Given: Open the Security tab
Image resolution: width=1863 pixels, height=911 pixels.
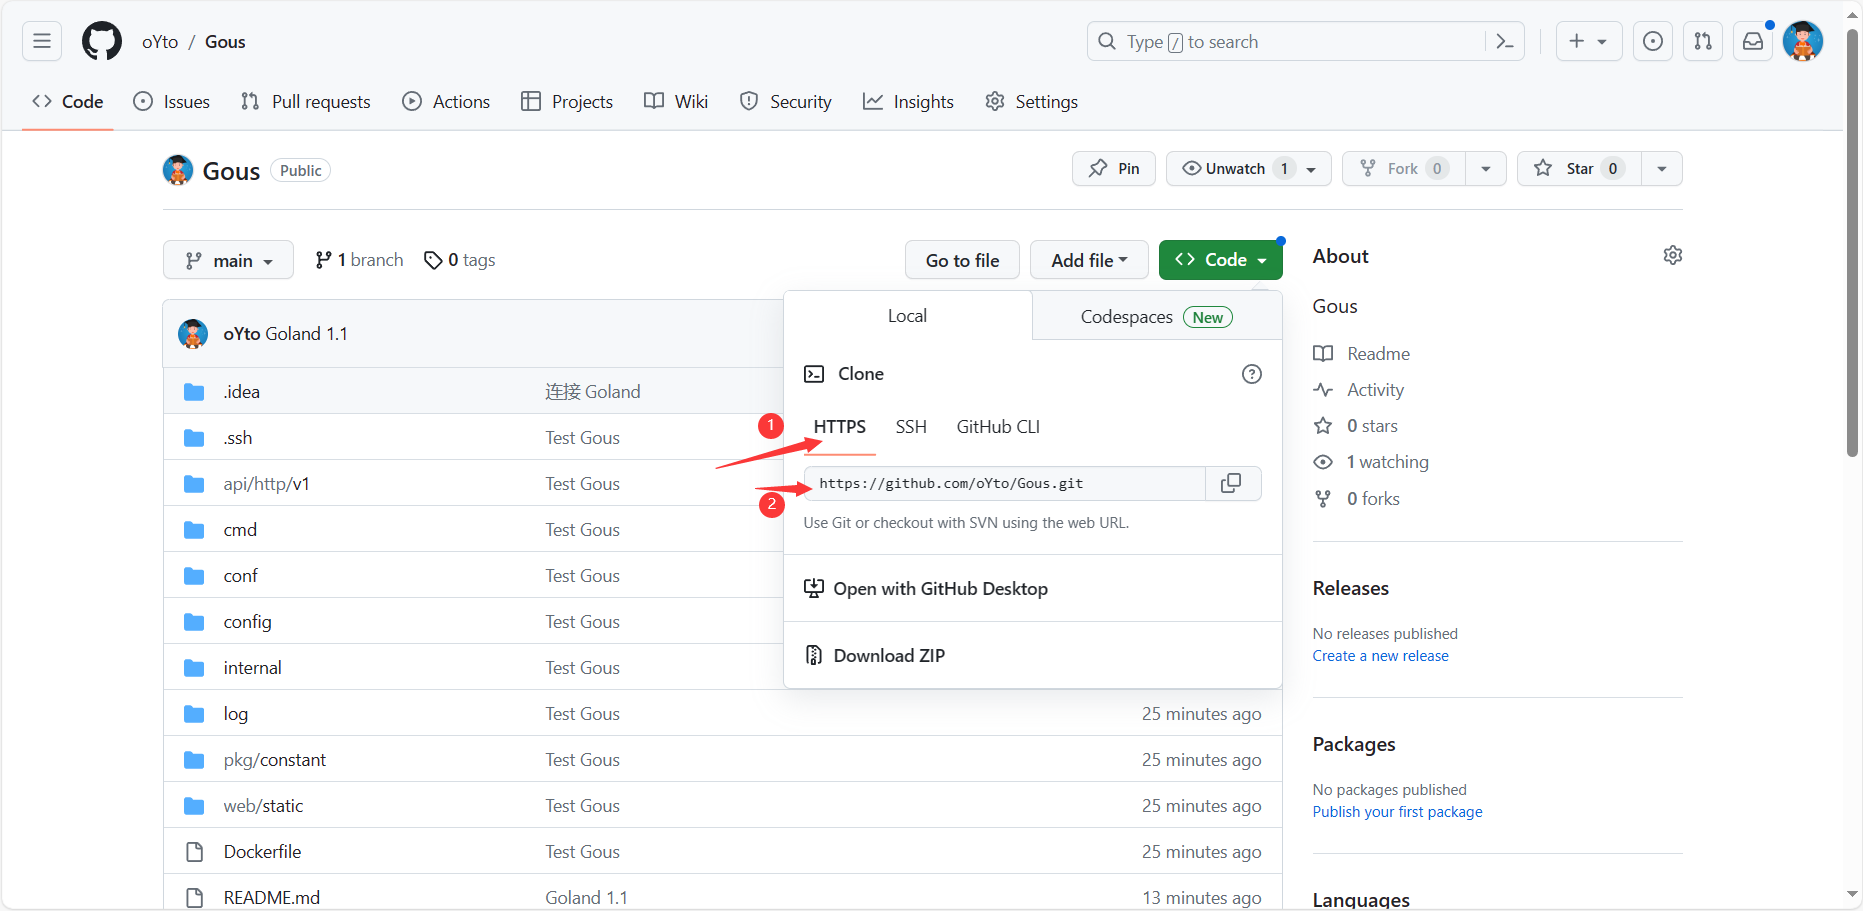Looking at the screenshot, I should tap(786, 101).
